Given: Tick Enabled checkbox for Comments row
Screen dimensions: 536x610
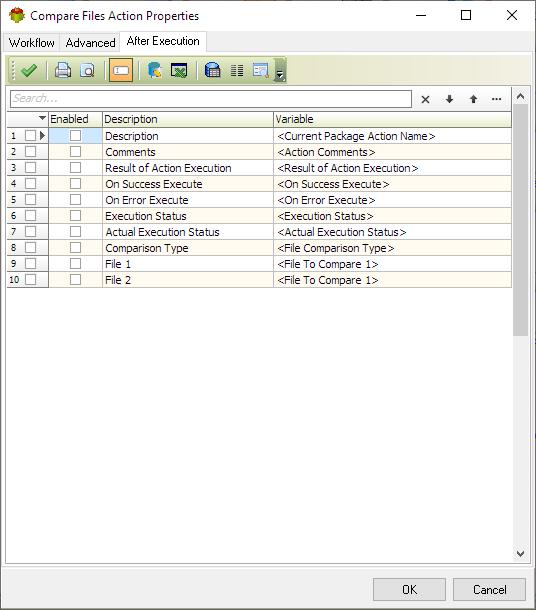Looking at the screenshot, I should 75,151.
